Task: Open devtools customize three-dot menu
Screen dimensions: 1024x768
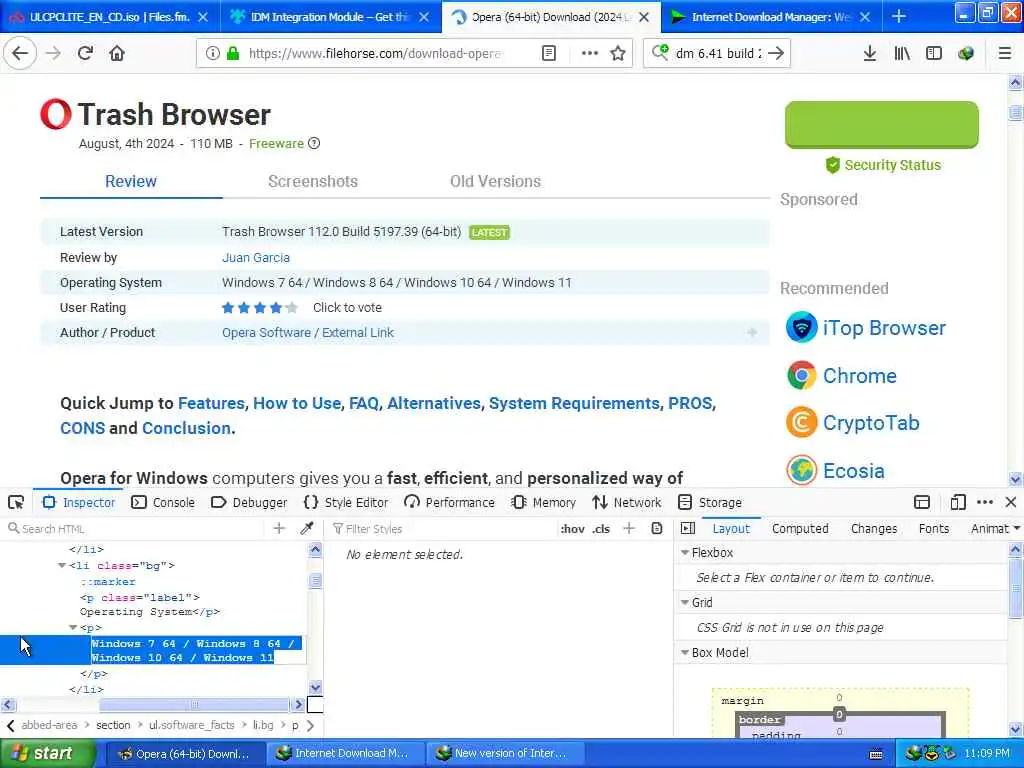Action: tap(985, 502)
